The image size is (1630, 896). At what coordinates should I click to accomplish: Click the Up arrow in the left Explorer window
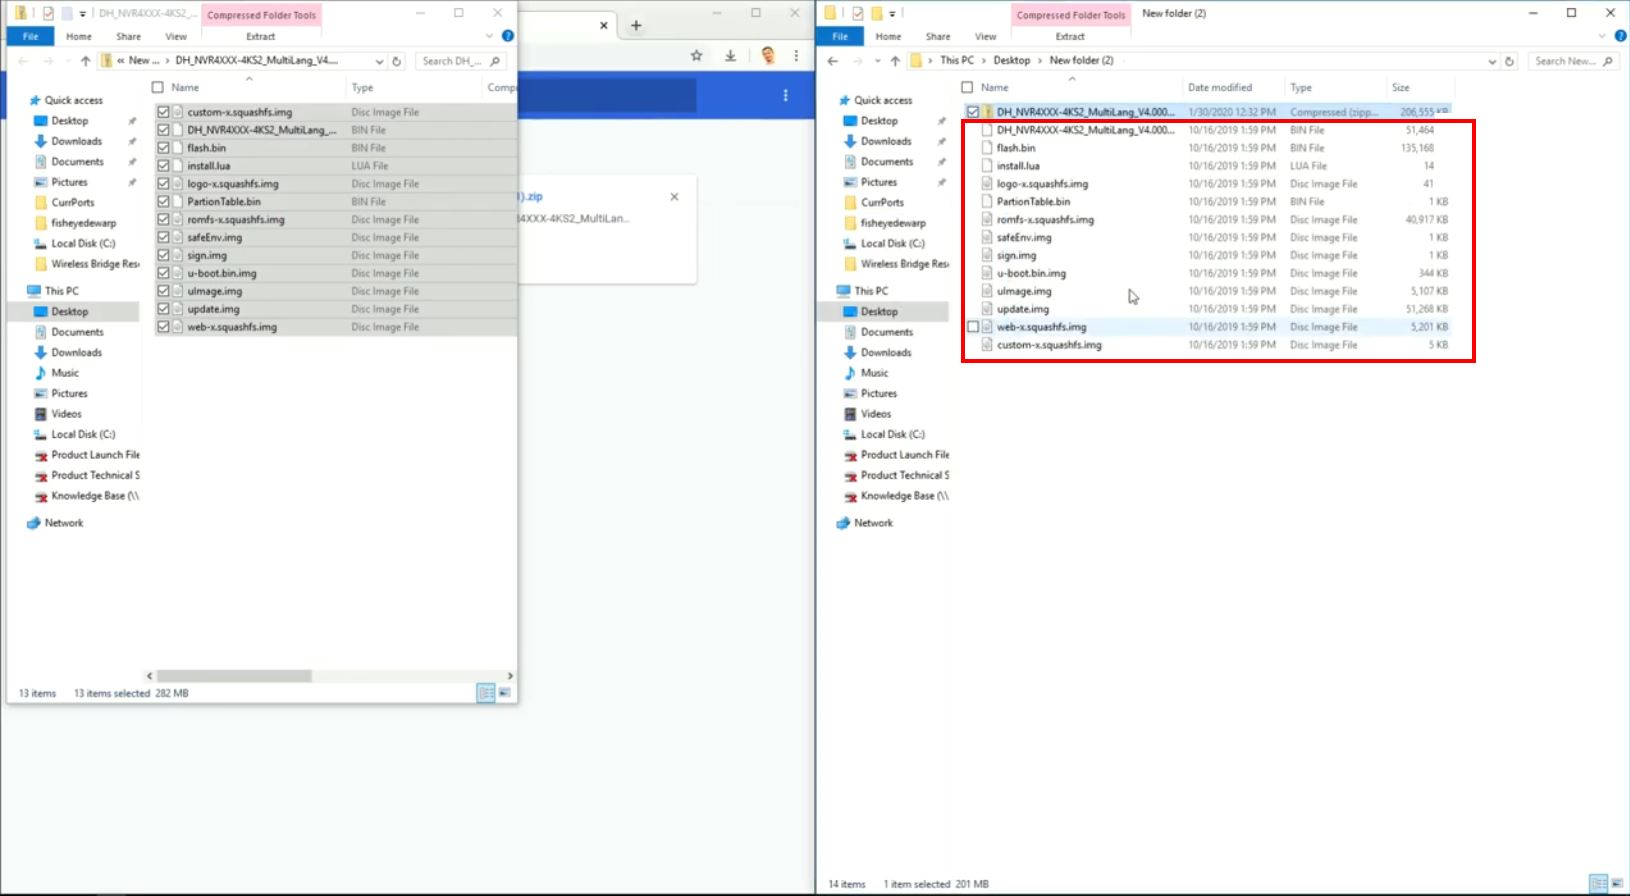(85, 61)
